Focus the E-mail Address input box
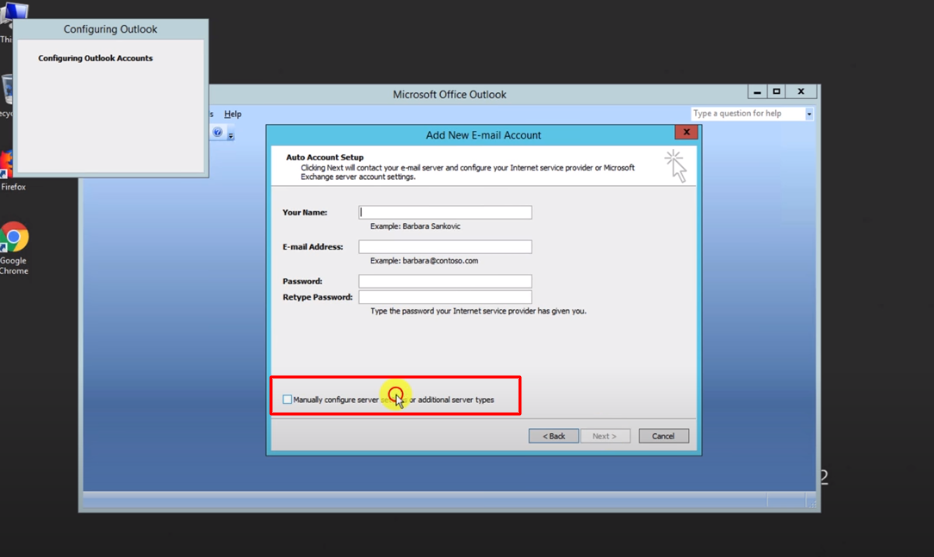The image size is (934, 557). (445, 247)
